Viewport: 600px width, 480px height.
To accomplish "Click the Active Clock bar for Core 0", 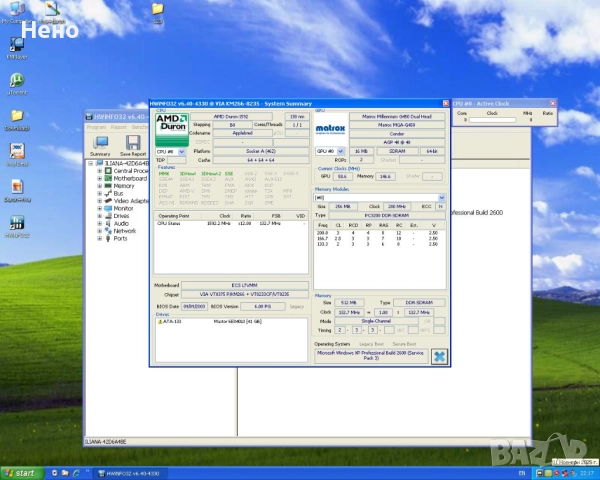I will pyautogui.click(x=492, y=120).
